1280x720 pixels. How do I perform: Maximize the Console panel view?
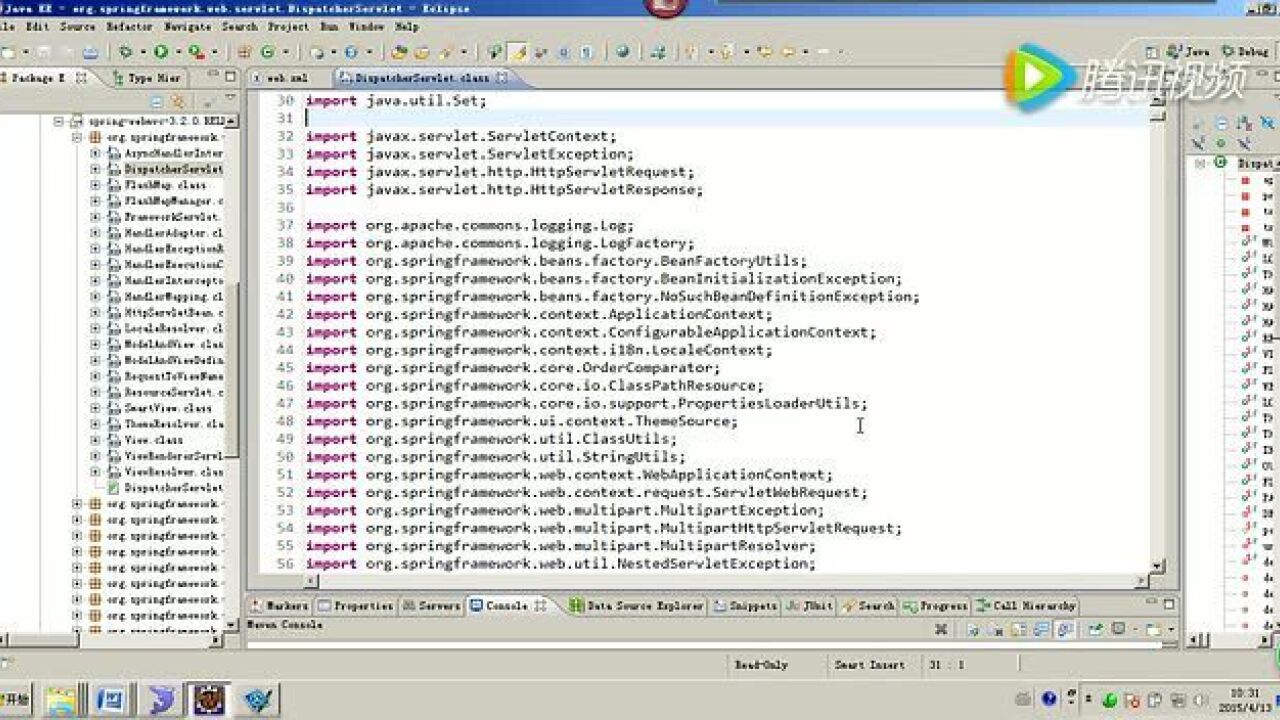click(x=1168, y=605)
